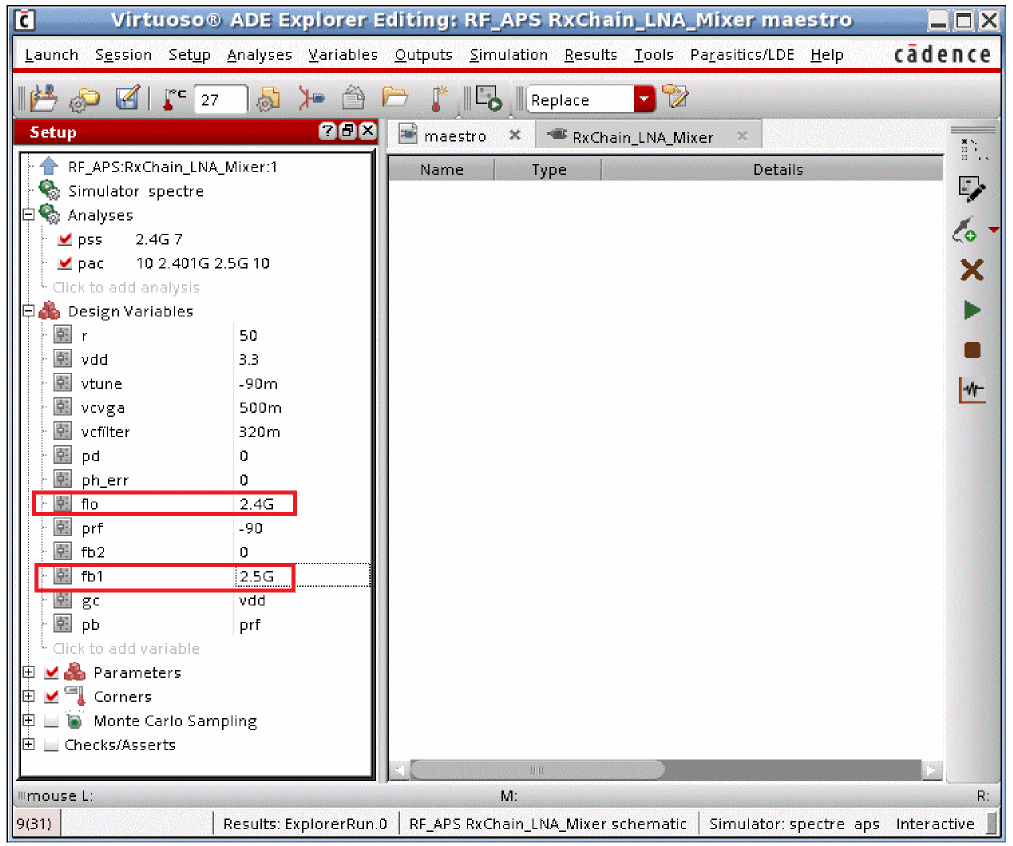Screen dimensions: 1013x846
Task: Open the Simulation menu
Action: click(x=508, y=55)
